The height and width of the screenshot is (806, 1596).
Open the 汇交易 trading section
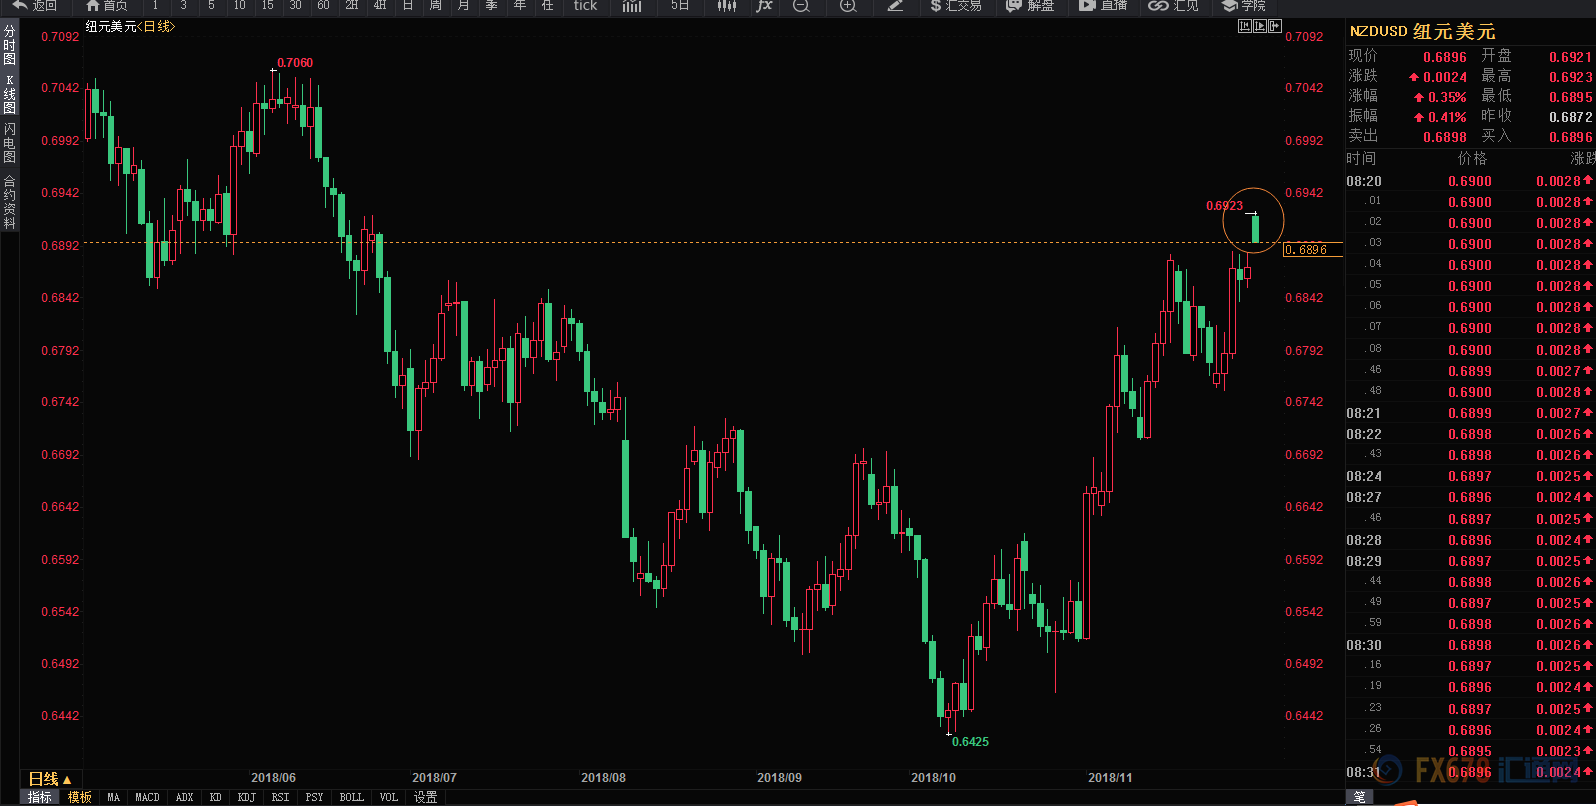[955, 6]
